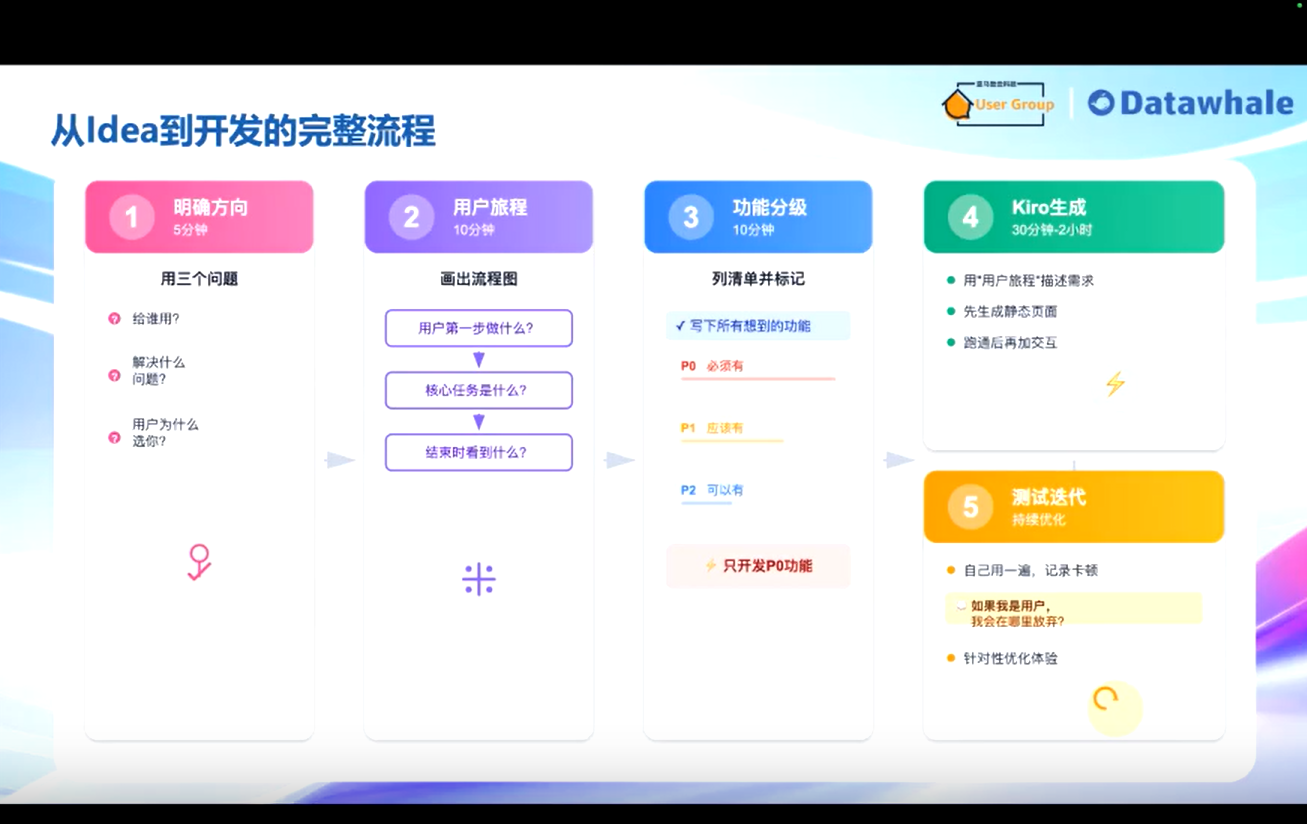Click the yellow bar under P1

pyautogui.click(x=732, y=441)
